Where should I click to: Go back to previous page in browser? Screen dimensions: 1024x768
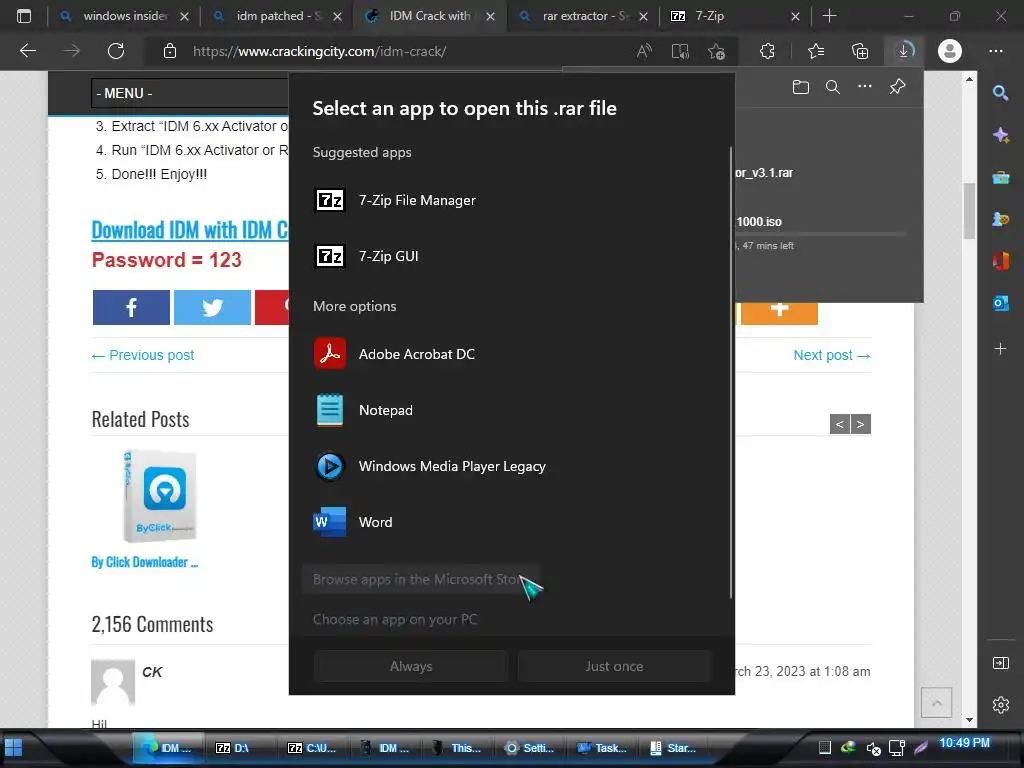(x=27, y=51)
